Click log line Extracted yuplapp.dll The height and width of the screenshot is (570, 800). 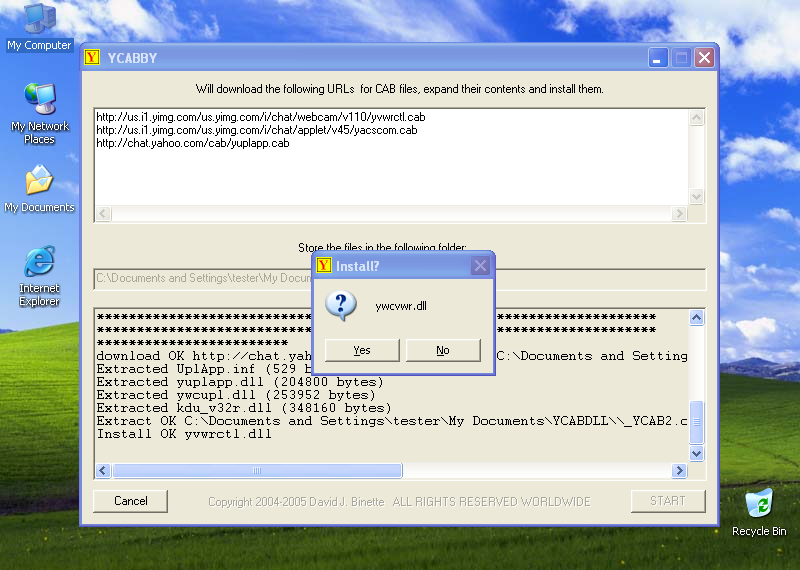click(240, 382)
